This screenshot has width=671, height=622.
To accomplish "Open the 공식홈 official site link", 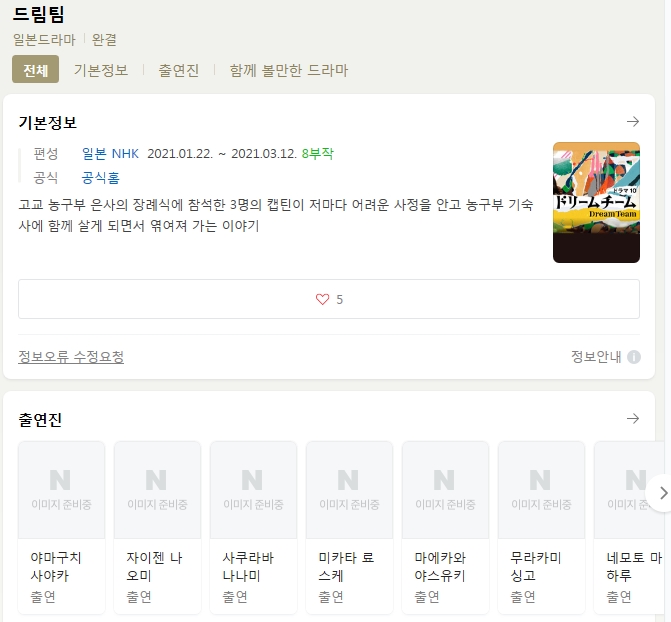I will tap(101, 177).
